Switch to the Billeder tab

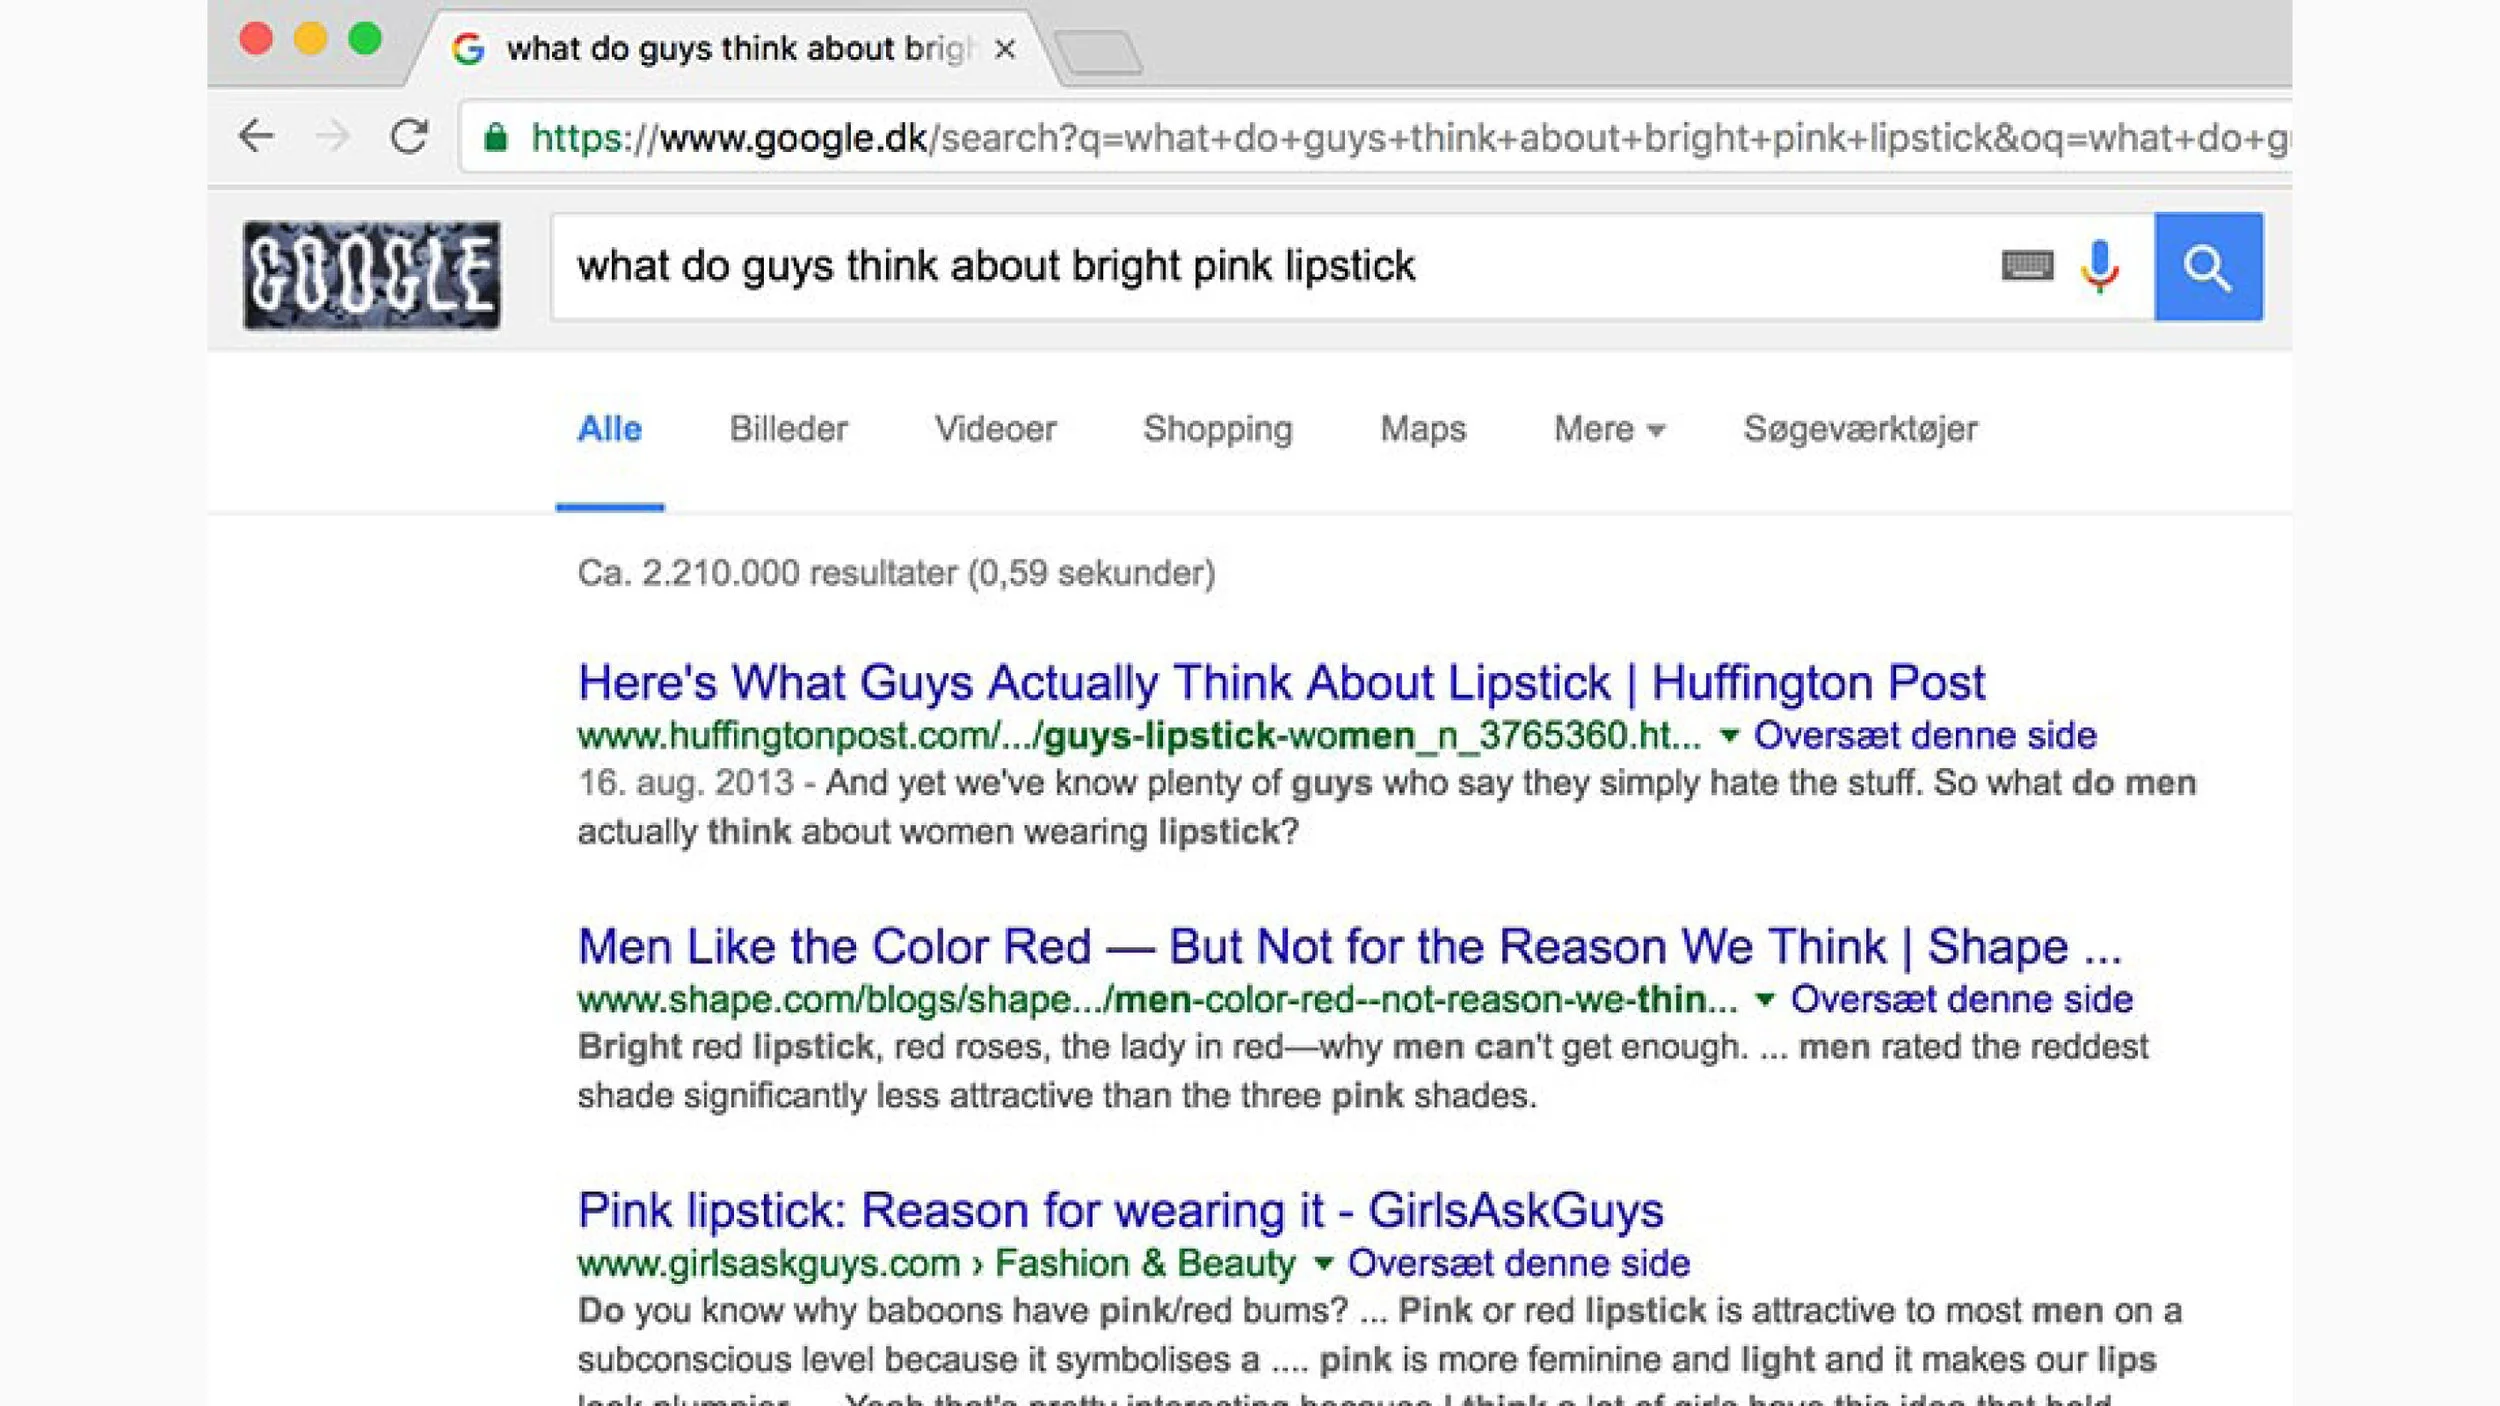788,429
